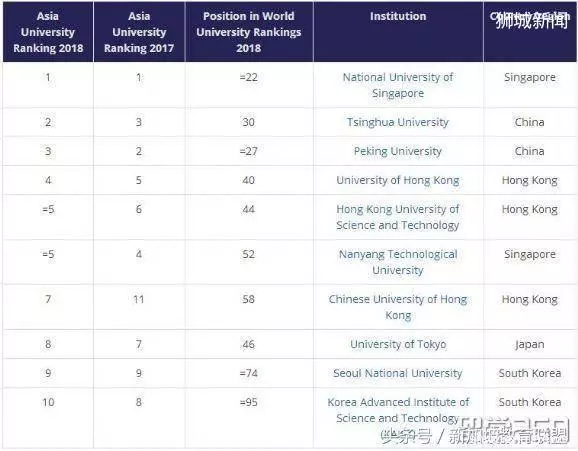The width and height of the screenshot is (578, 451).
Task: Select the Japan country cell
Action: coord(530,344)
